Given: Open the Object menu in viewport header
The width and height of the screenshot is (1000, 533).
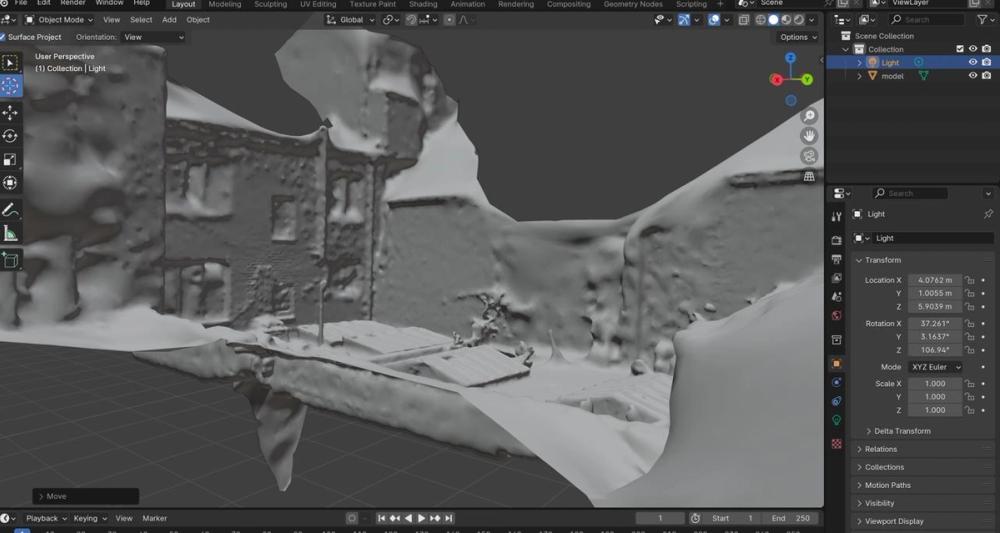Looking at the screenshot, I should tap(198, 20).
